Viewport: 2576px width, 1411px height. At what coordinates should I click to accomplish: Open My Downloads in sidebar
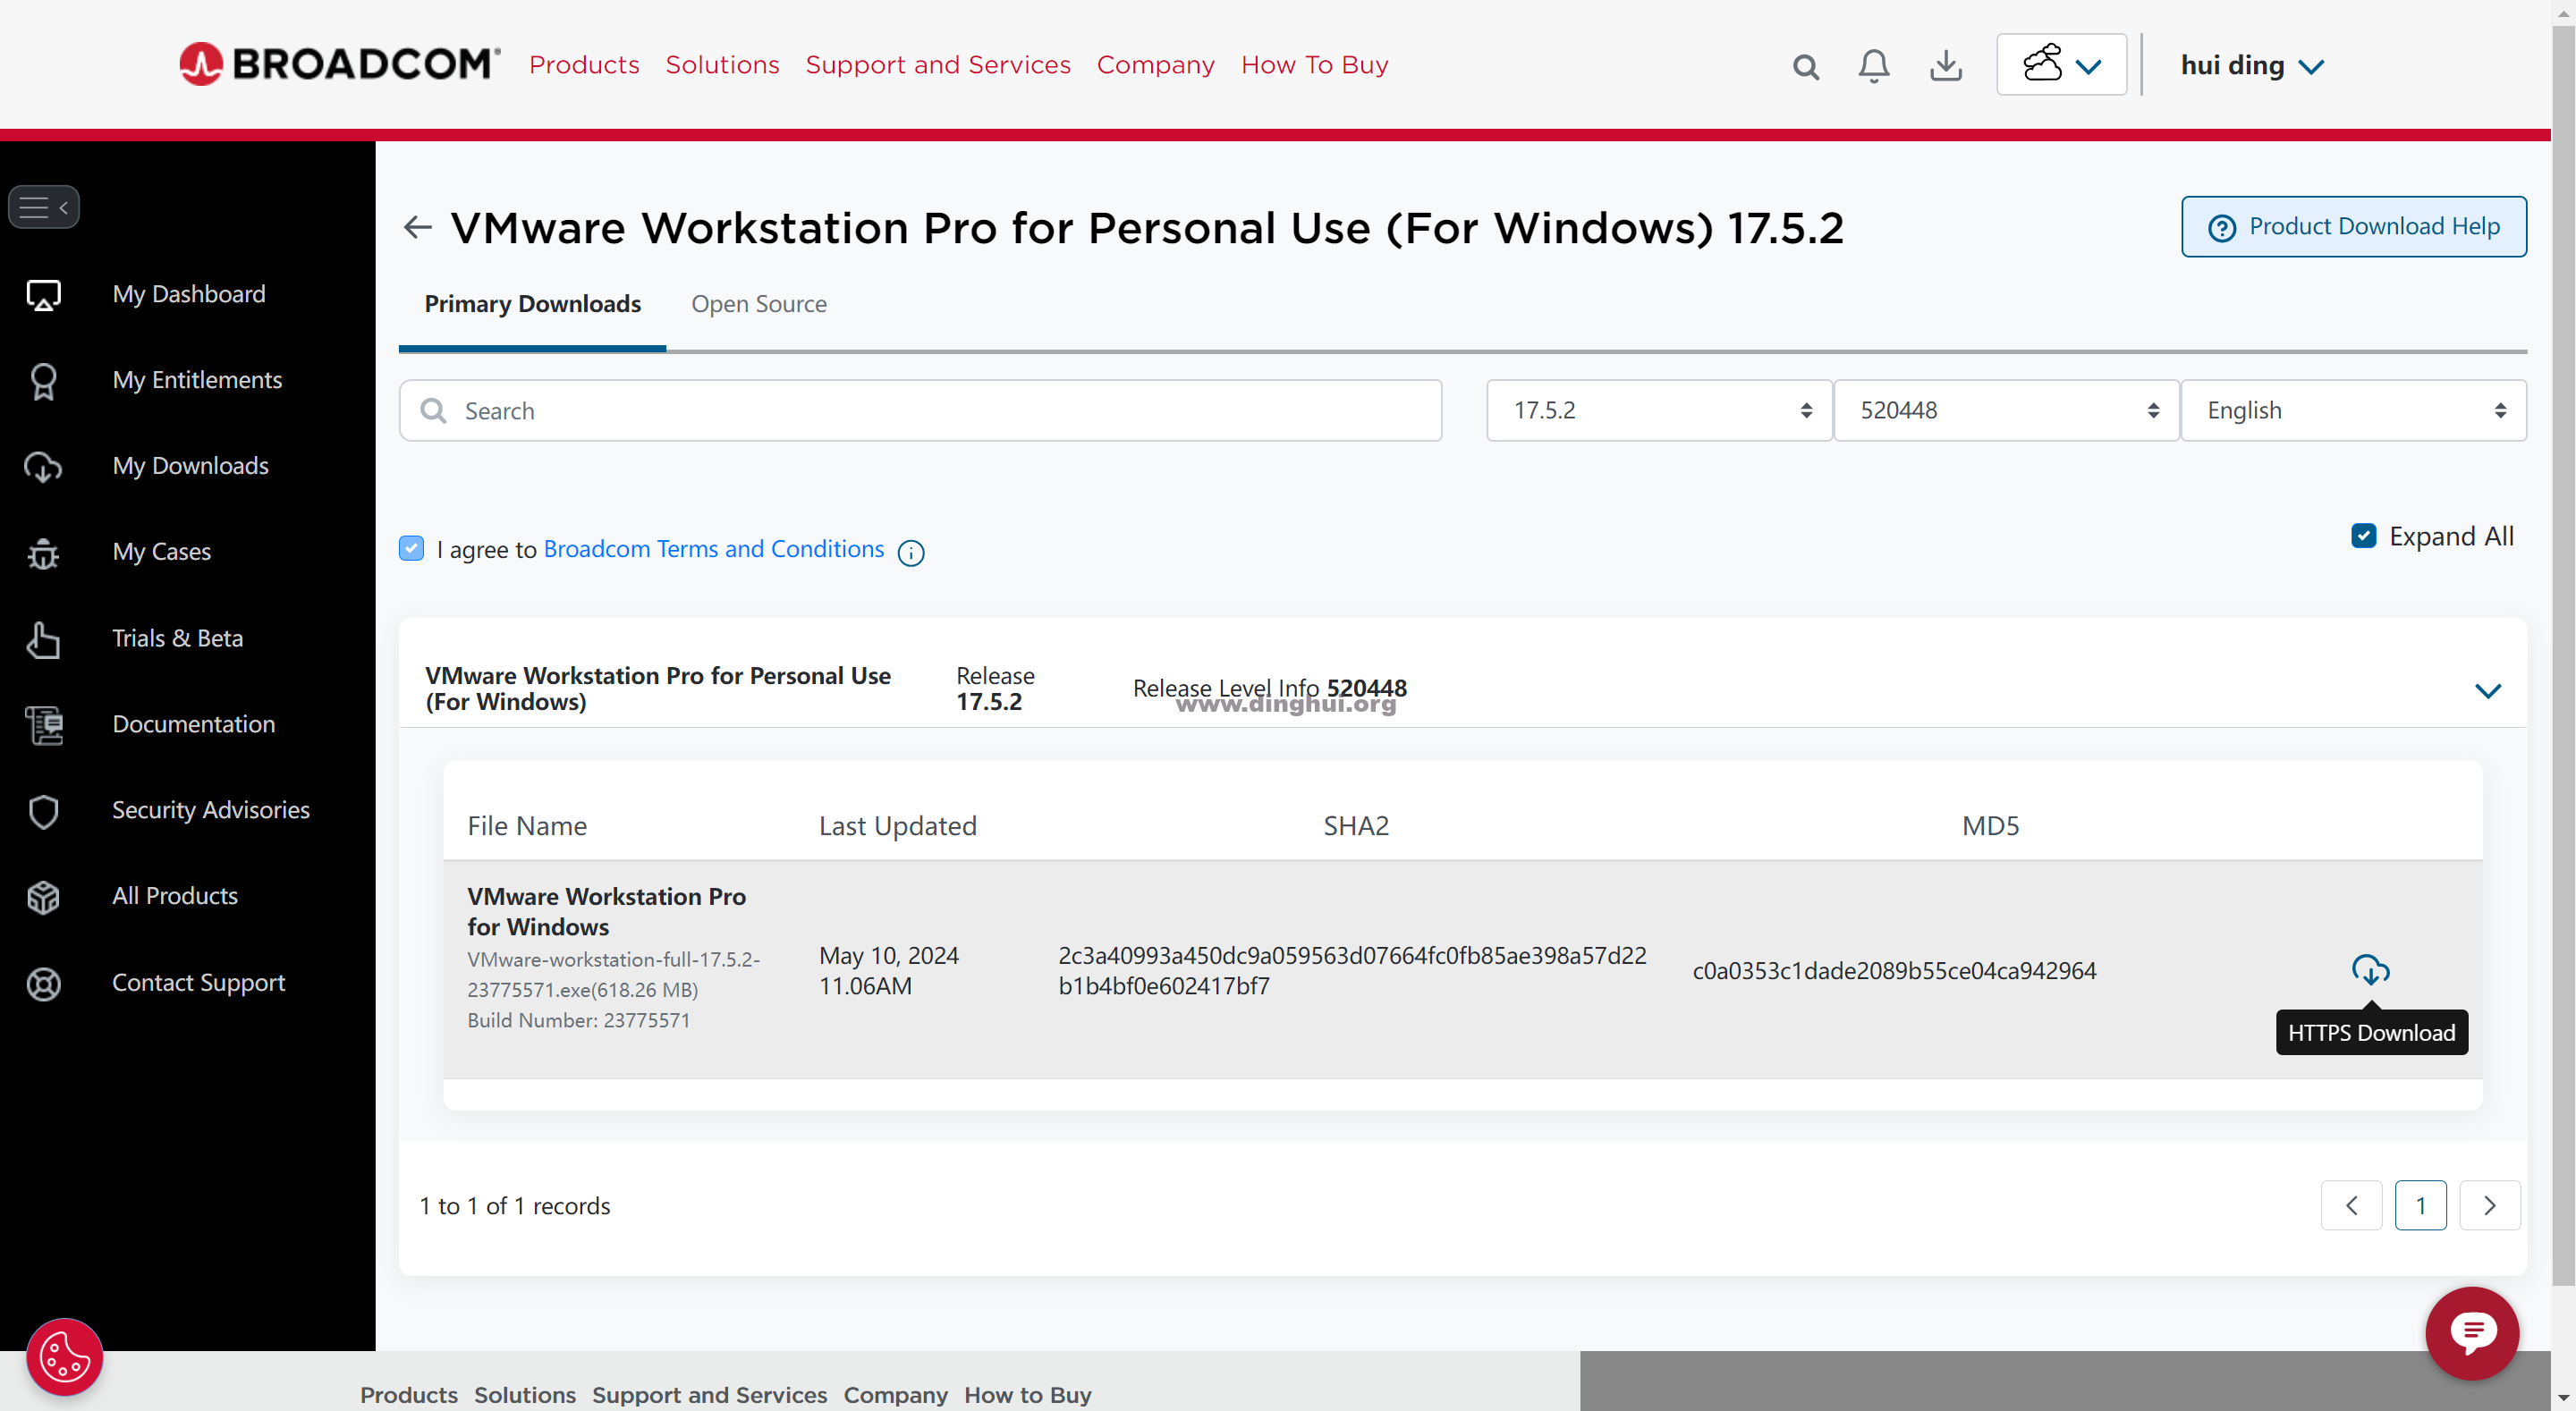tap(190, 466)
